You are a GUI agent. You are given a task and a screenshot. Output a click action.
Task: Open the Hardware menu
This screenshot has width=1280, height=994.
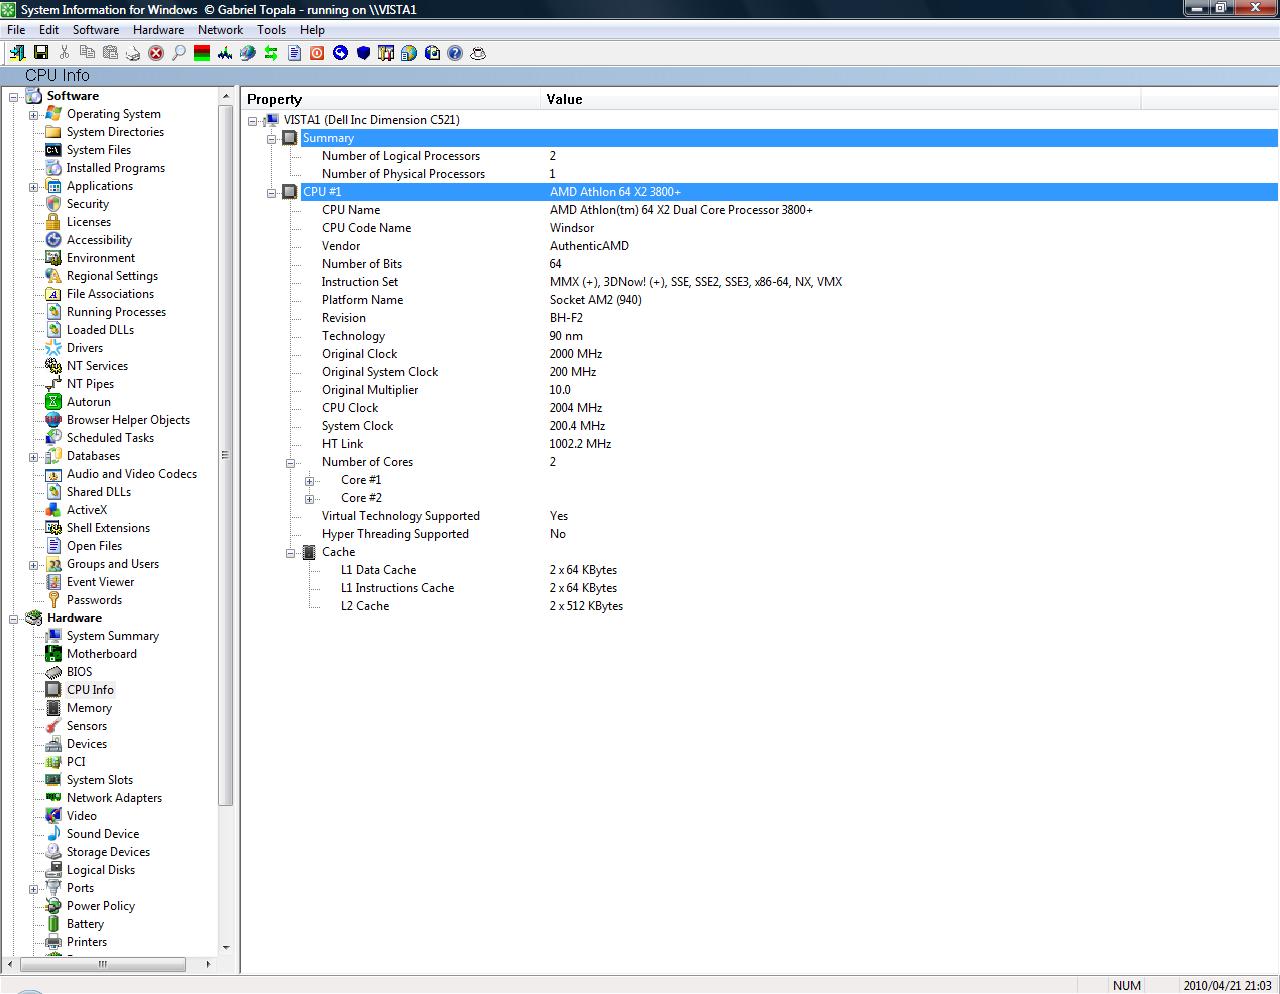[158, 30]
